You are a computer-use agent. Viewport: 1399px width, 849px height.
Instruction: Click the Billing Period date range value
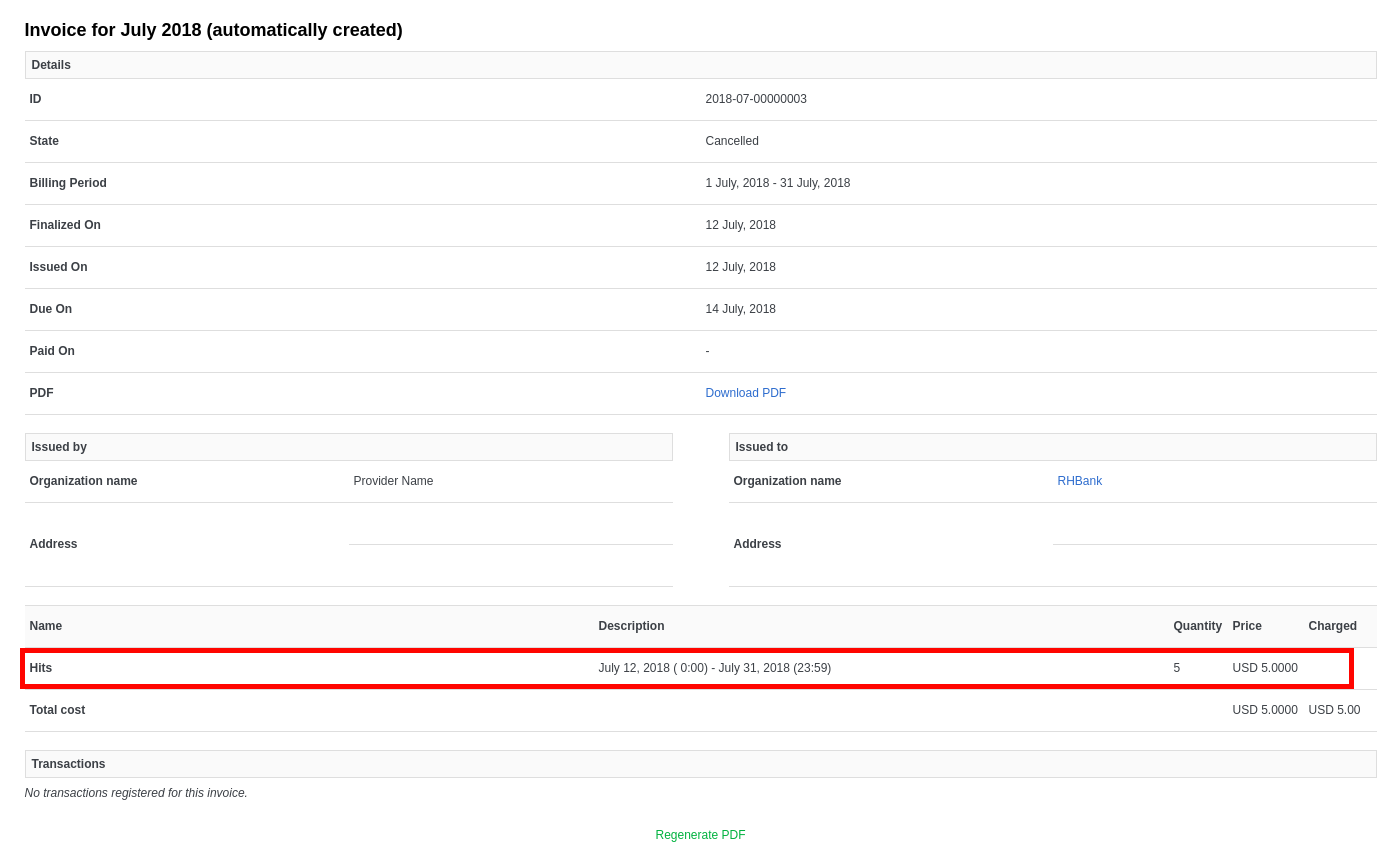[x=777, y=183]
